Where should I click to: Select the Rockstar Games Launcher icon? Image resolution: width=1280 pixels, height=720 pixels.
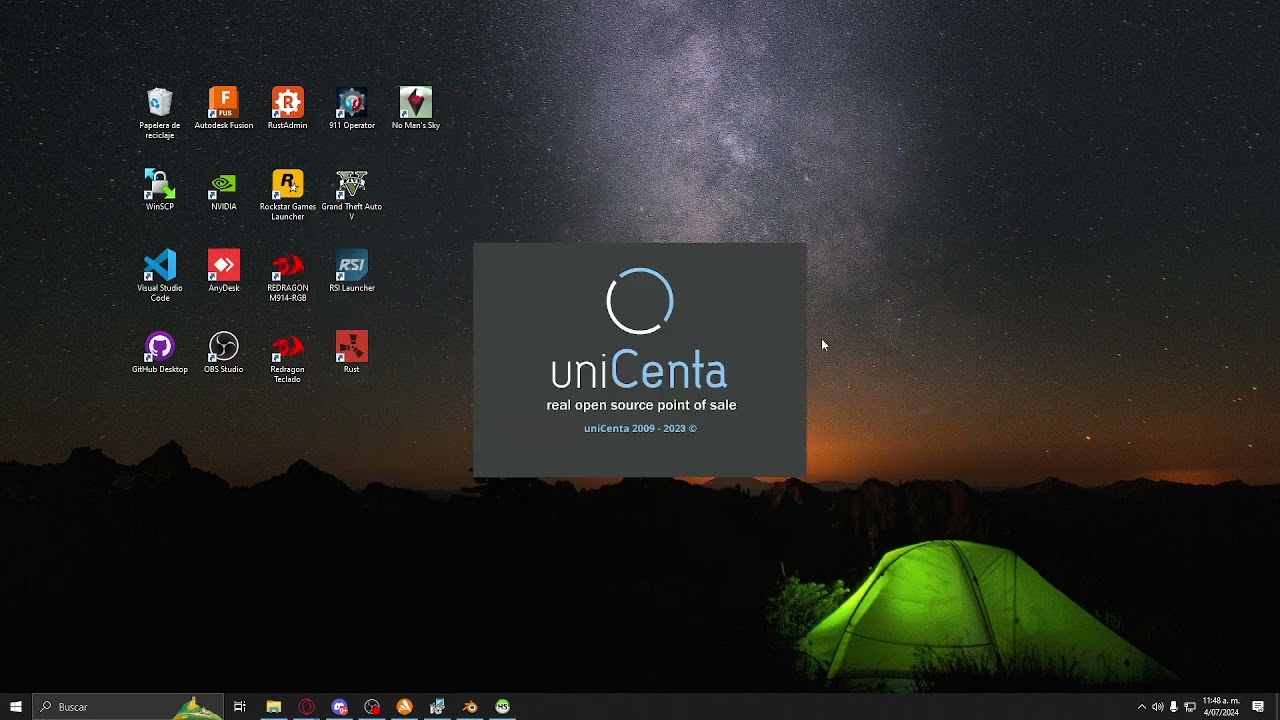pyautogui.click(x=287, y=195)
